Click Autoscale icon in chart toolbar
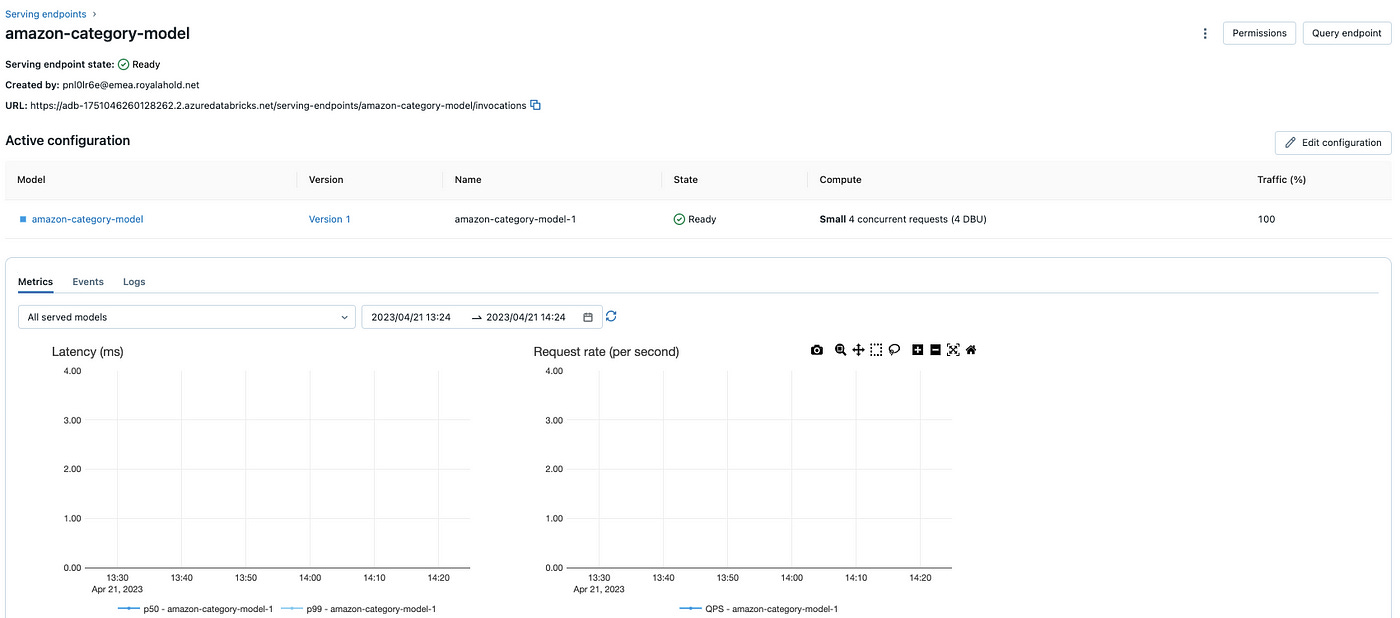This screenshot has width=1400, height=618. (x=953, y=350)
